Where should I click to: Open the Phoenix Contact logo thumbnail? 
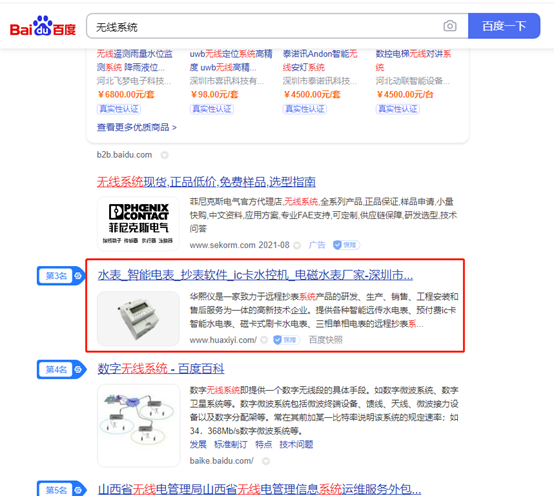[138, 223]
